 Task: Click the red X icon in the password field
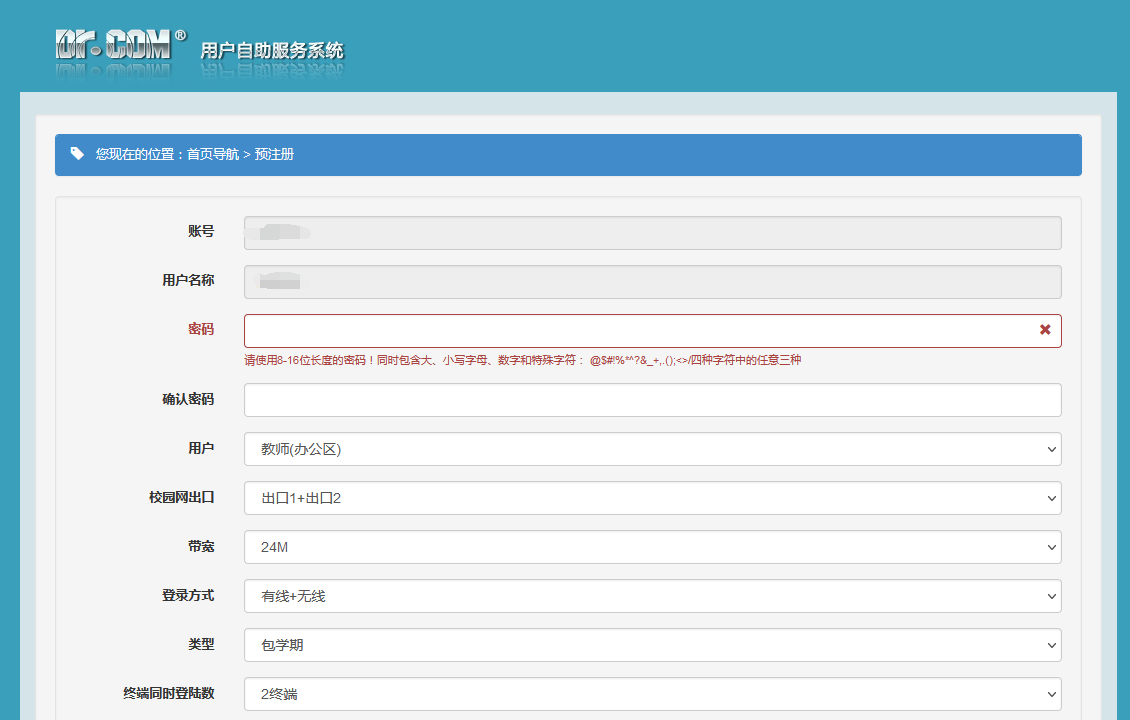pyautogui.click(x=1045, y=330)
